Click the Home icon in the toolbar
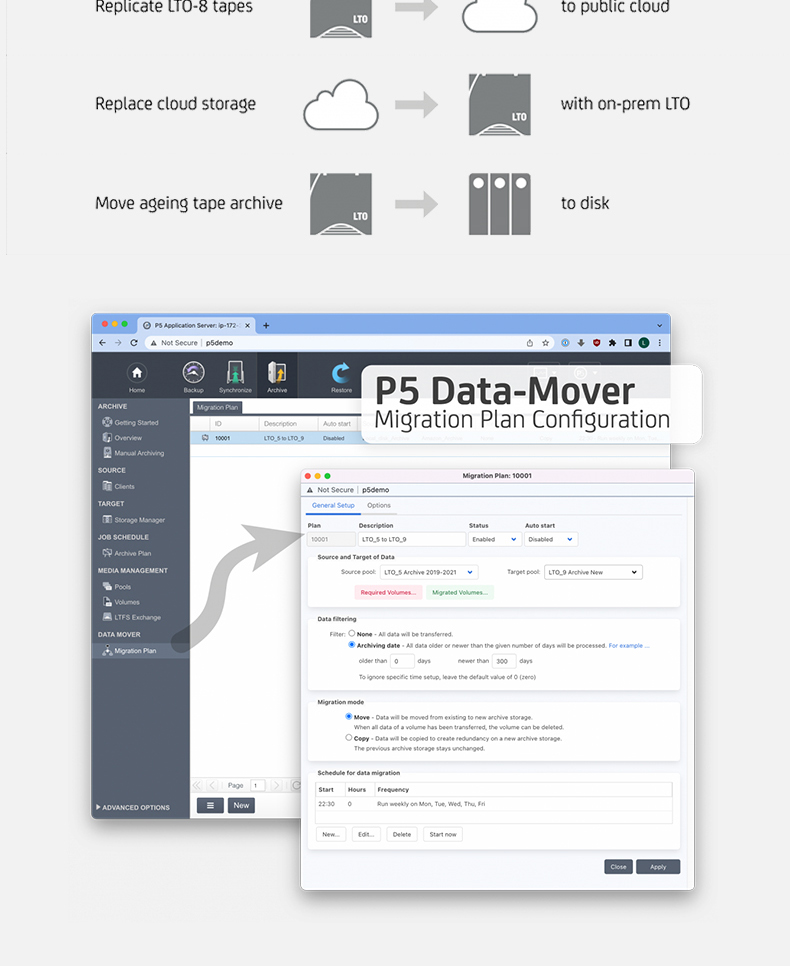 [137, 374]
